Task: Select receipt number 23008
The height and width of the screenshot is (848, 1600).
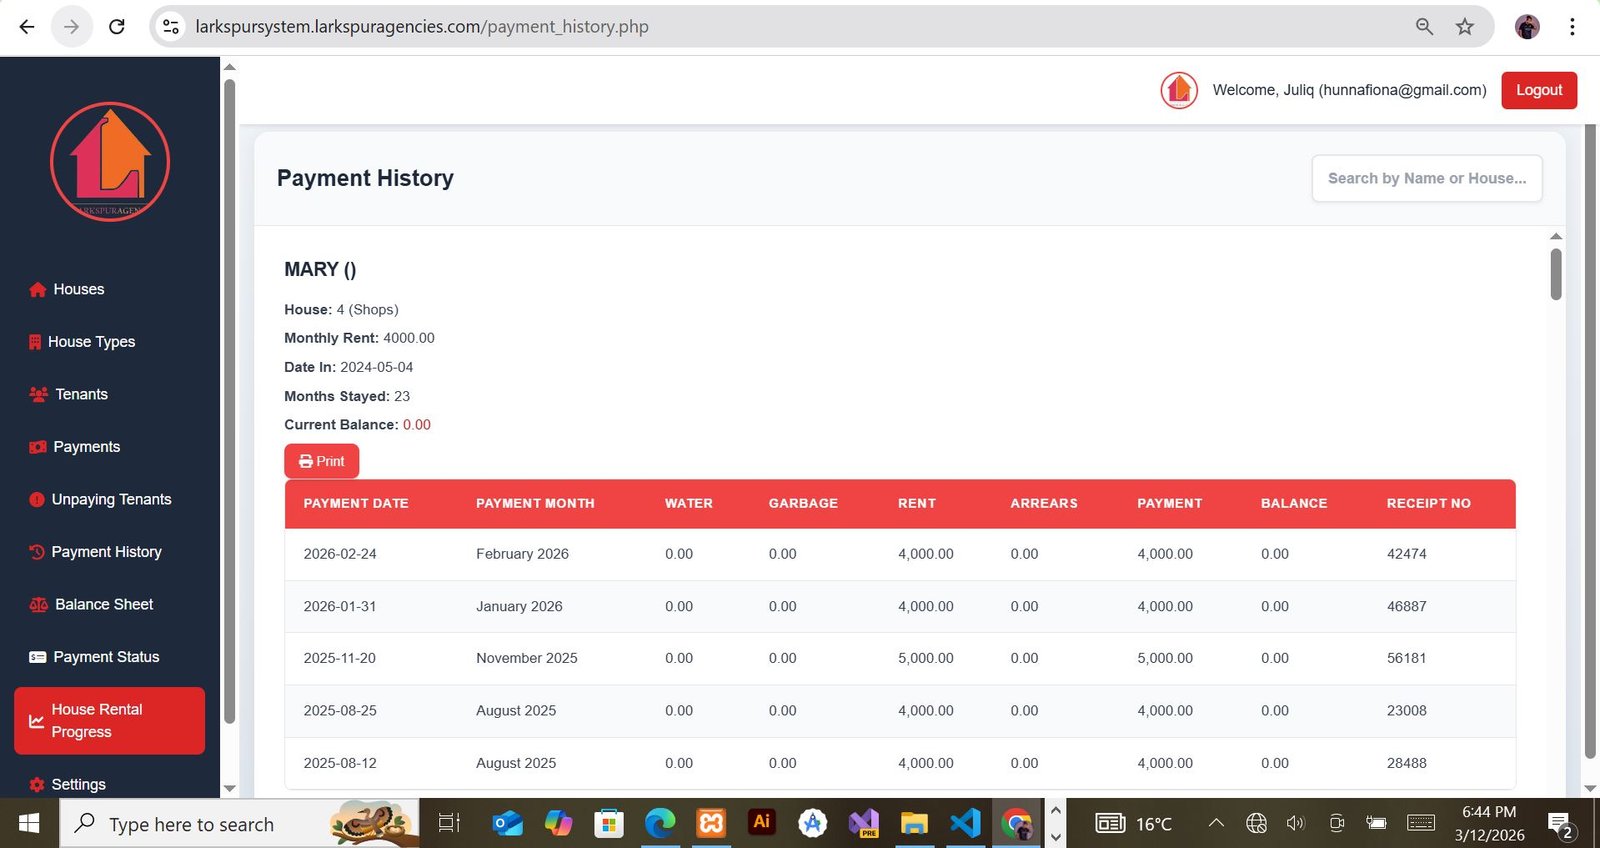Action: (1406, 711)
